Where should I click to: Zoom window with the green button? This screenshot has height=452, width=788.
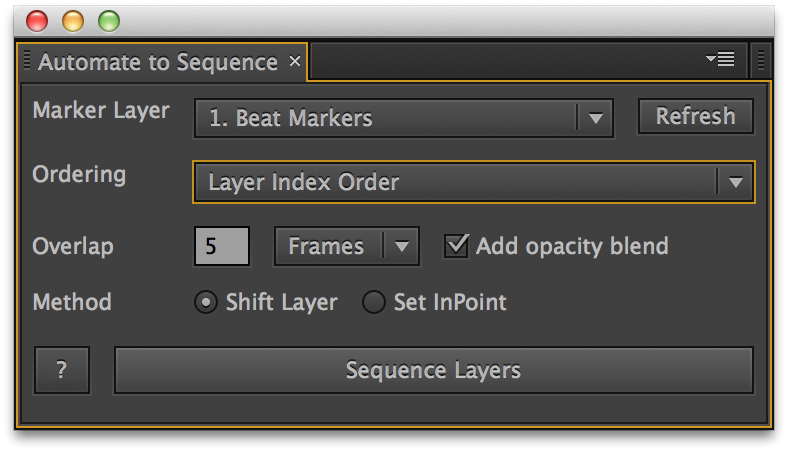[108, 20]
